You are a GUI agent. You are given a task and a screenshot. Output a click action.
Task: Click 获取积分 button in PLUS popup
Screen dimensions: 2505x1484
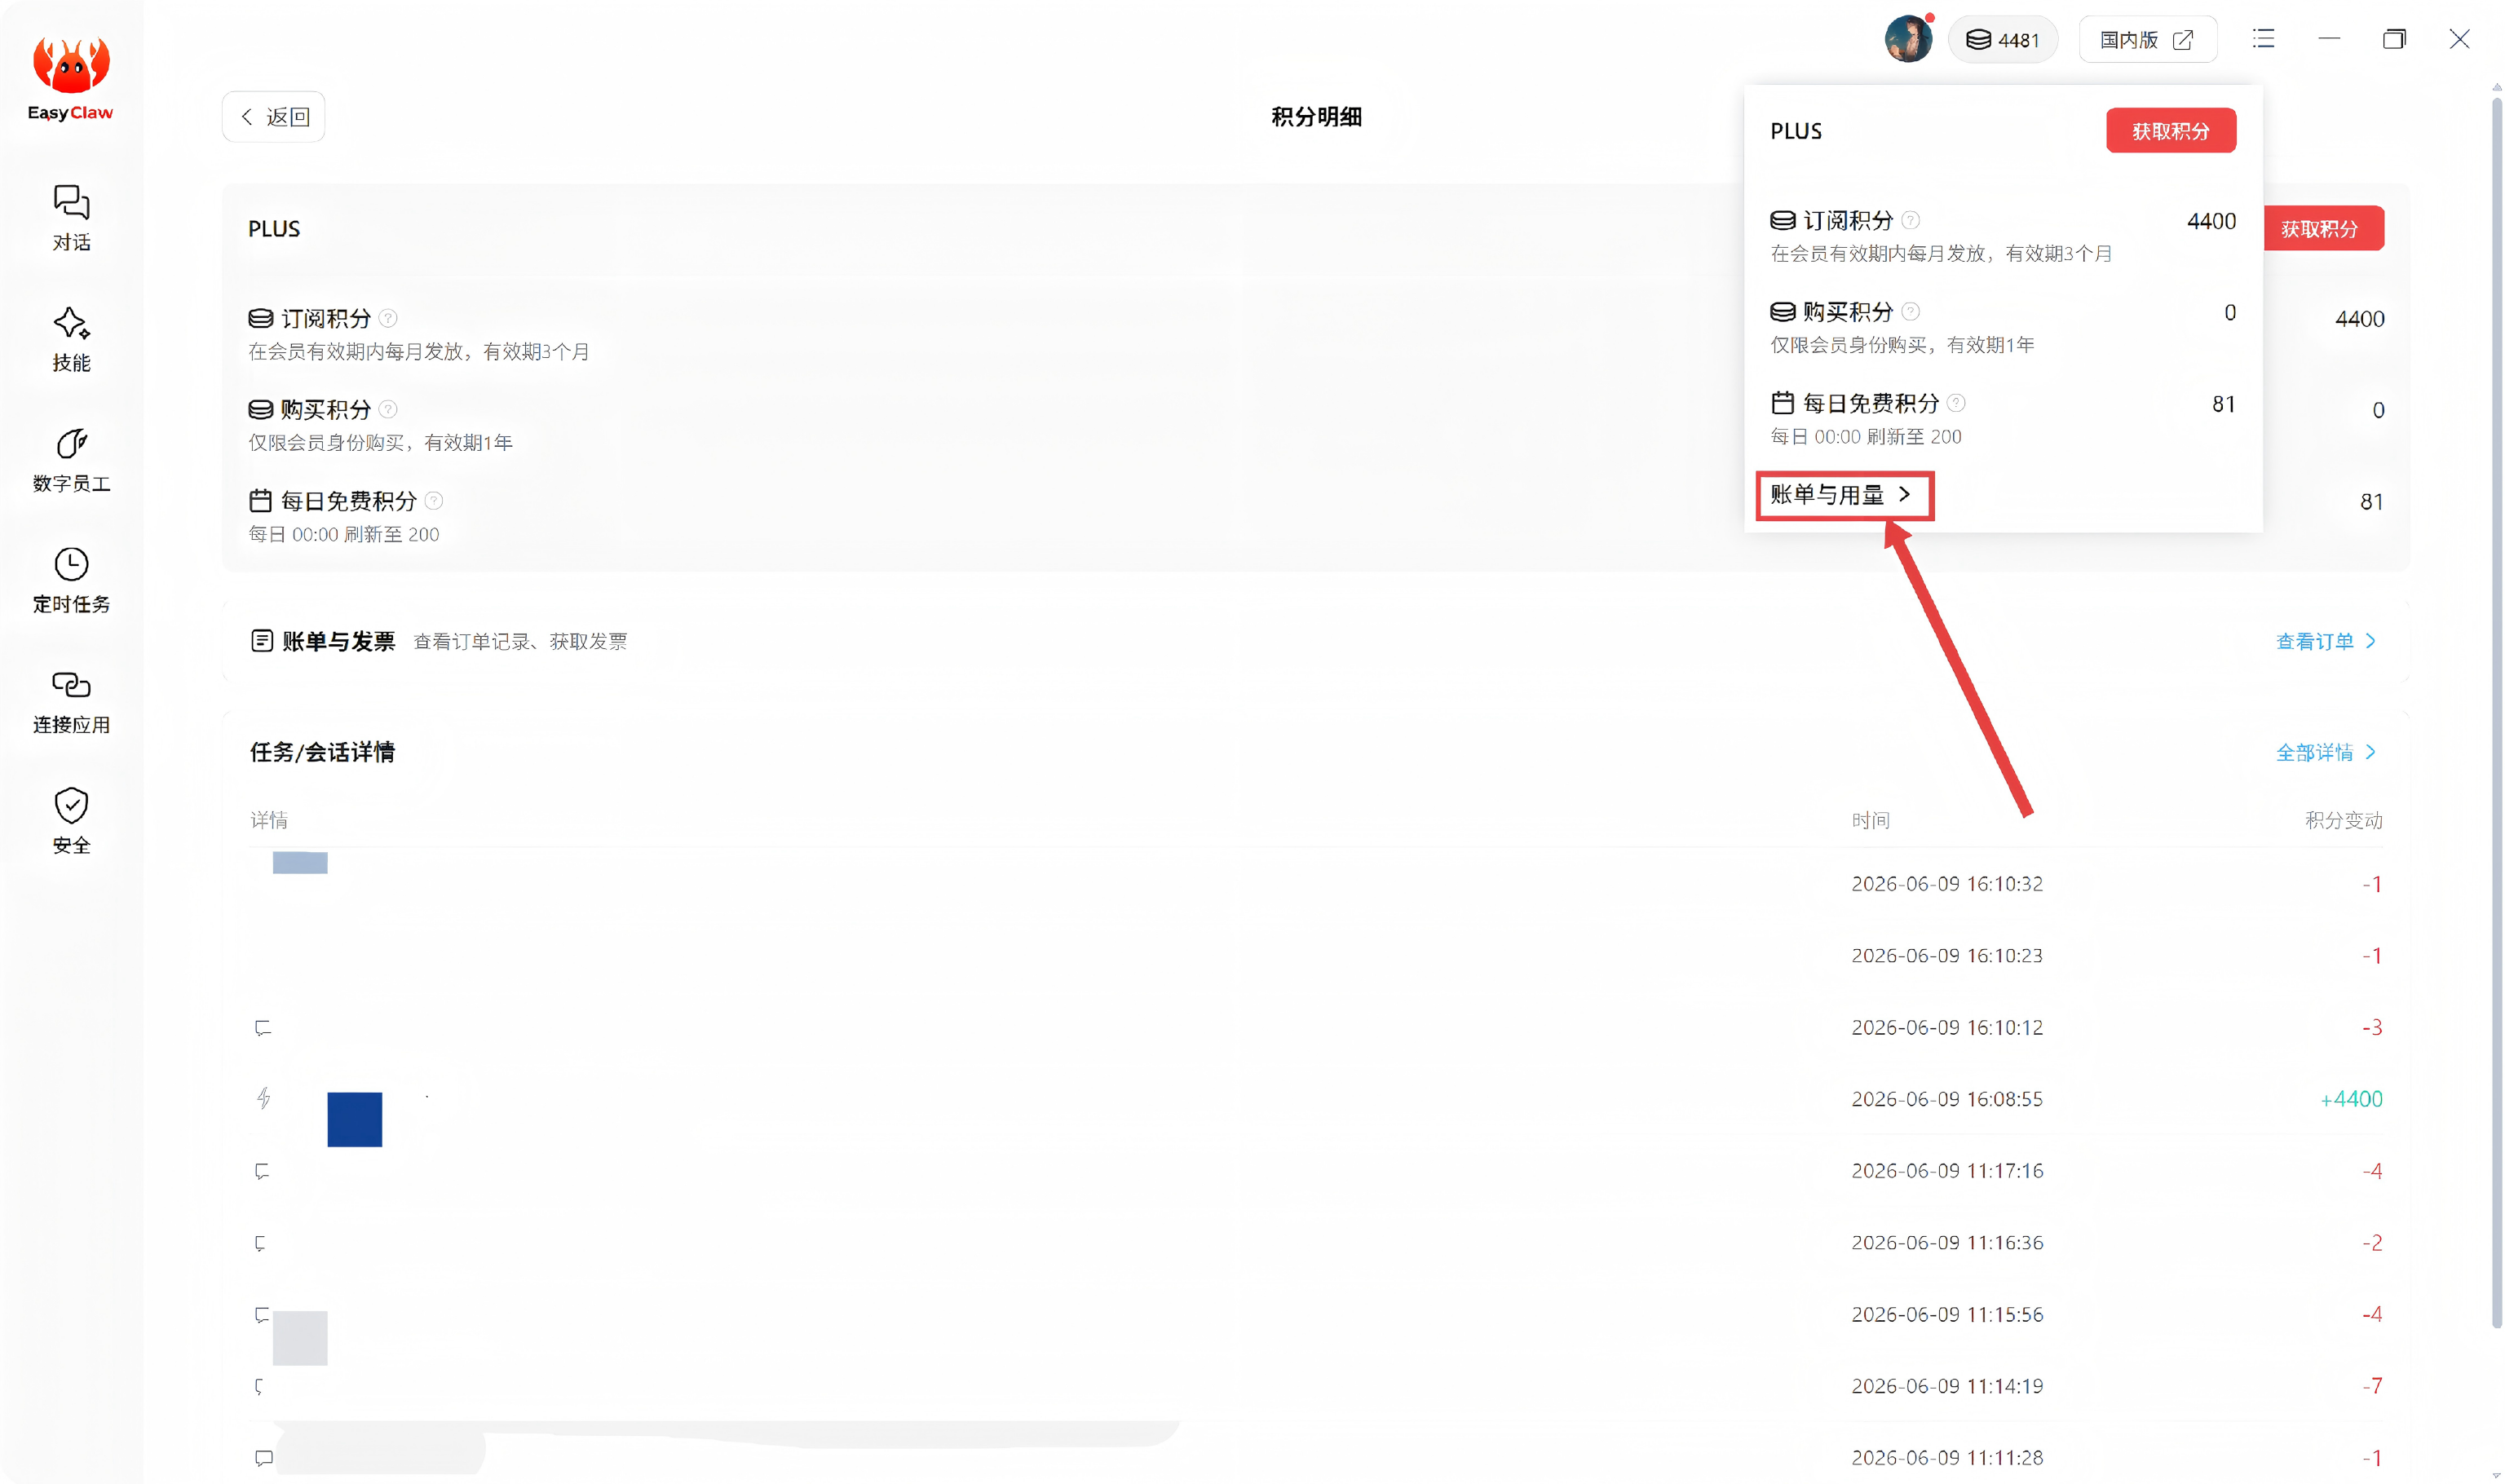click(2170, 131)
